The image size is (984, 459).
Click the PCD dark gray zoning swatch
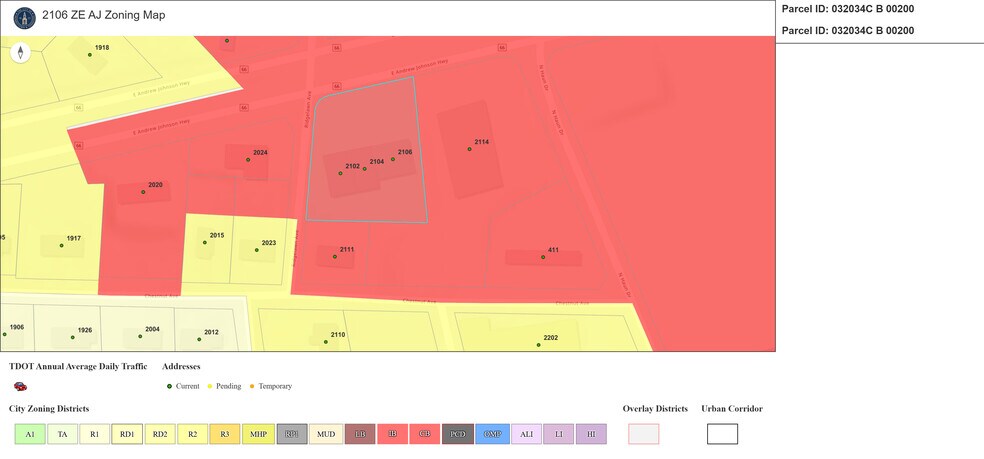(x=459, y=434)
